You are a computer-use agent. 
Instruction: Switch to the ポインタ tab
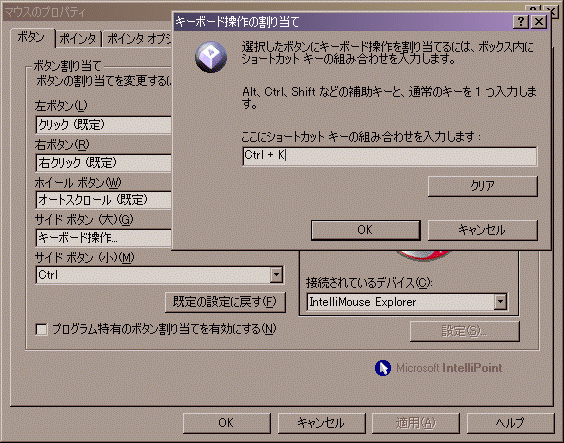78,39
